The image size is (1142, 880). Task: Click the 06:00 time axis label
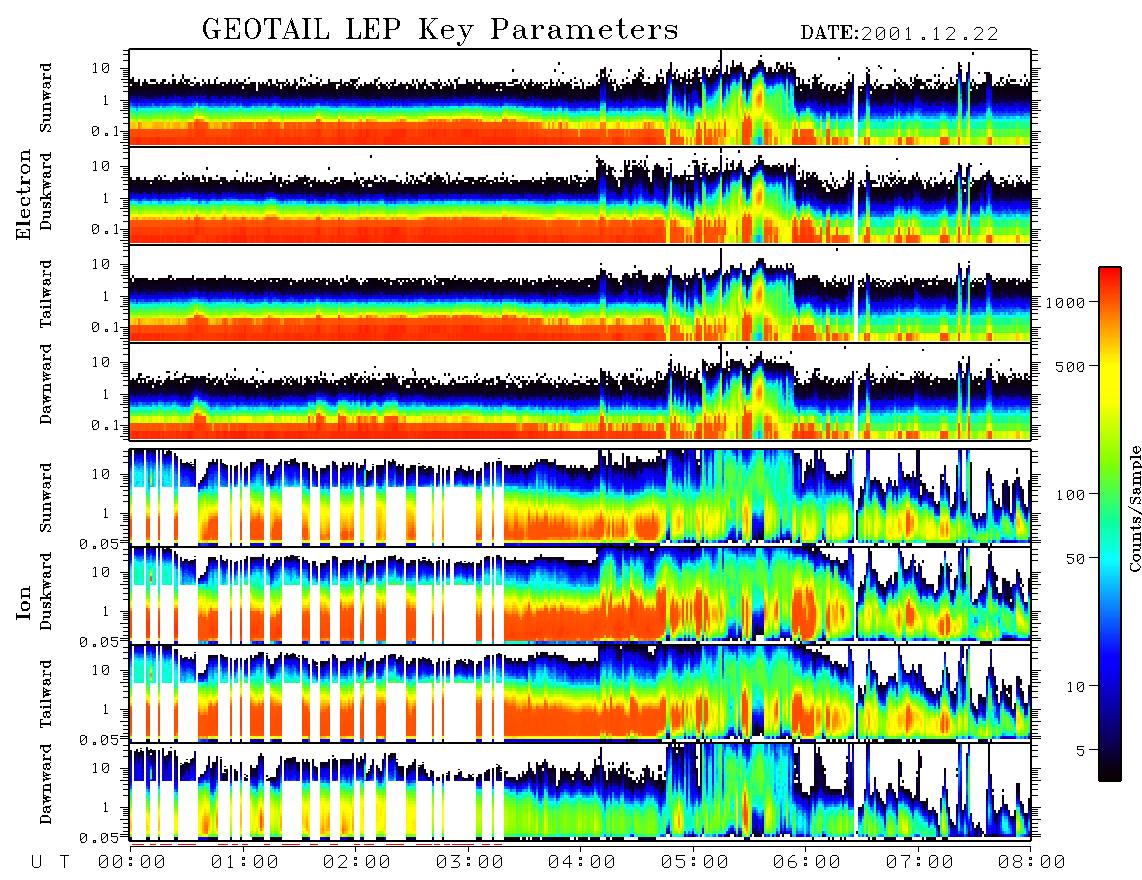click(x=807, y=862)
